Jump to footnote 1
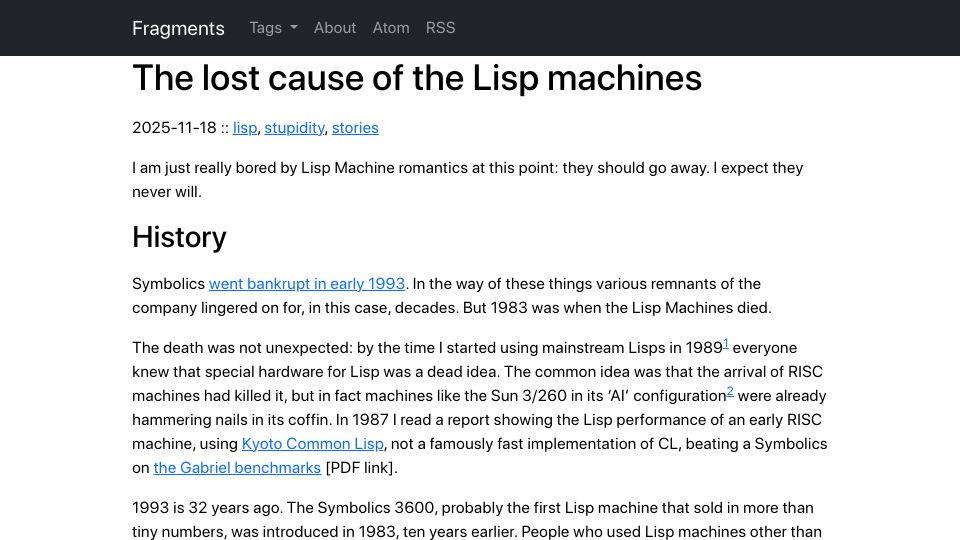960x540 pixels. tap(726, 344)
